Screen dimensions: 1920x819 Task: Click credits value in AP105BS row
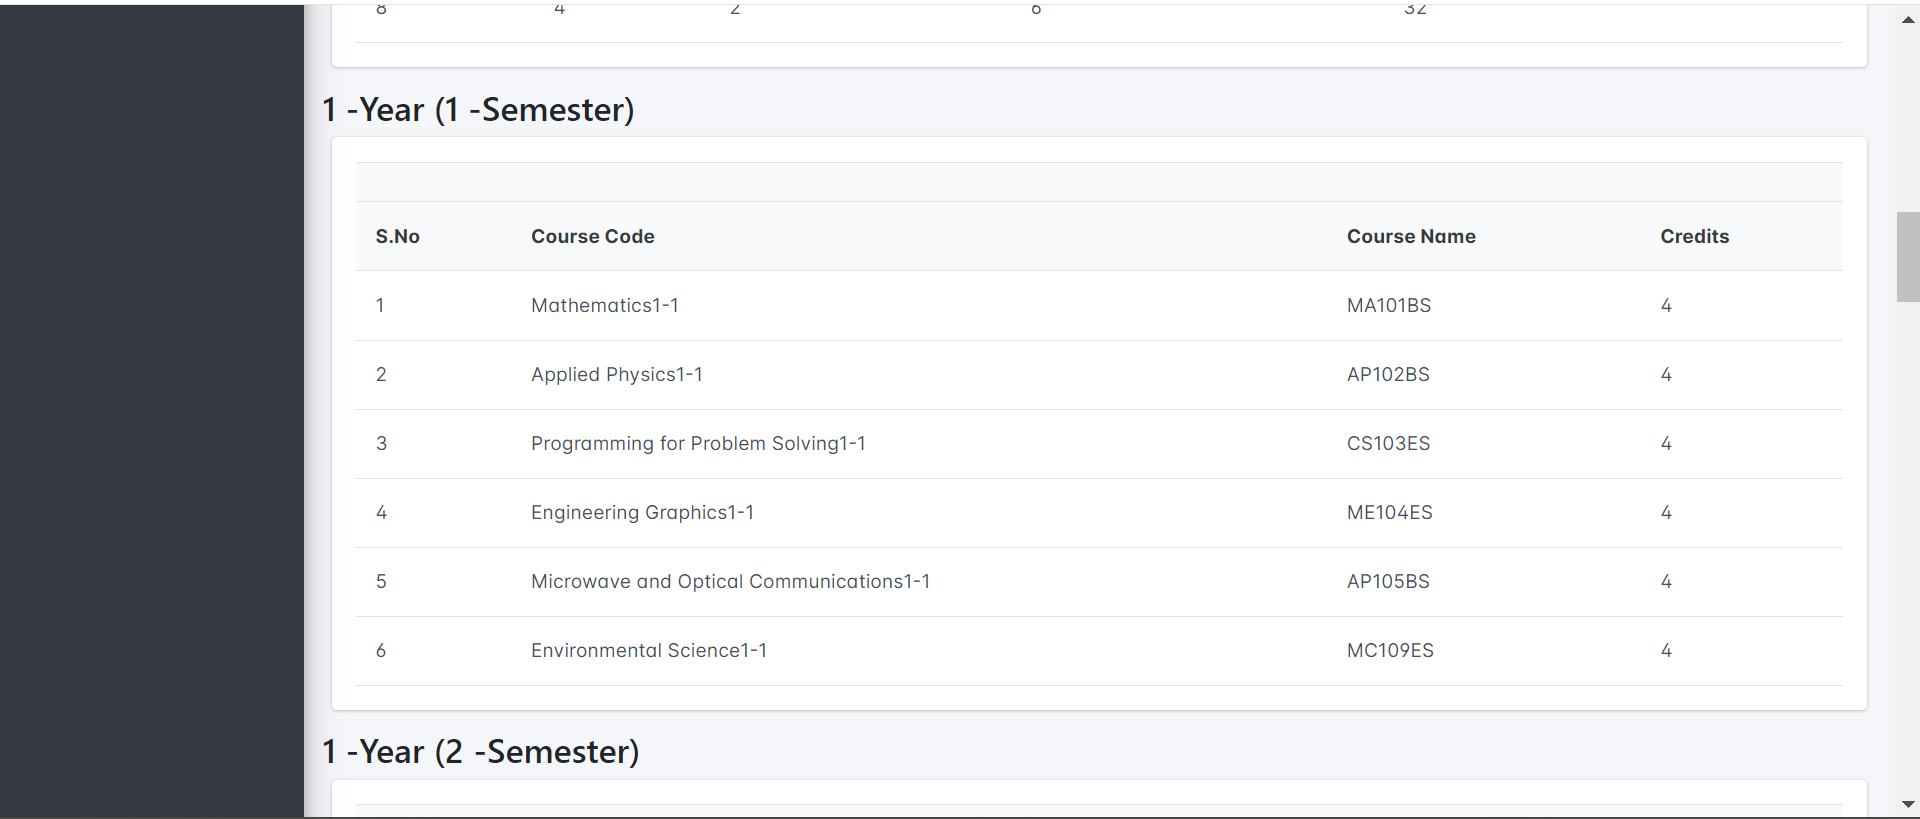(1666, 582)
